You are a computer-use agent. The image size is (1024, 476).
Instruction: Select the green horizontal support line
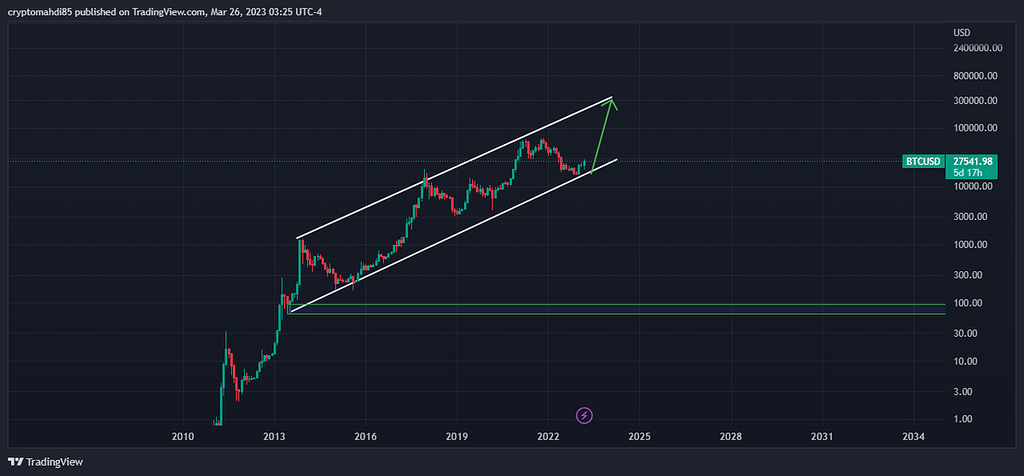click(600, 304)
